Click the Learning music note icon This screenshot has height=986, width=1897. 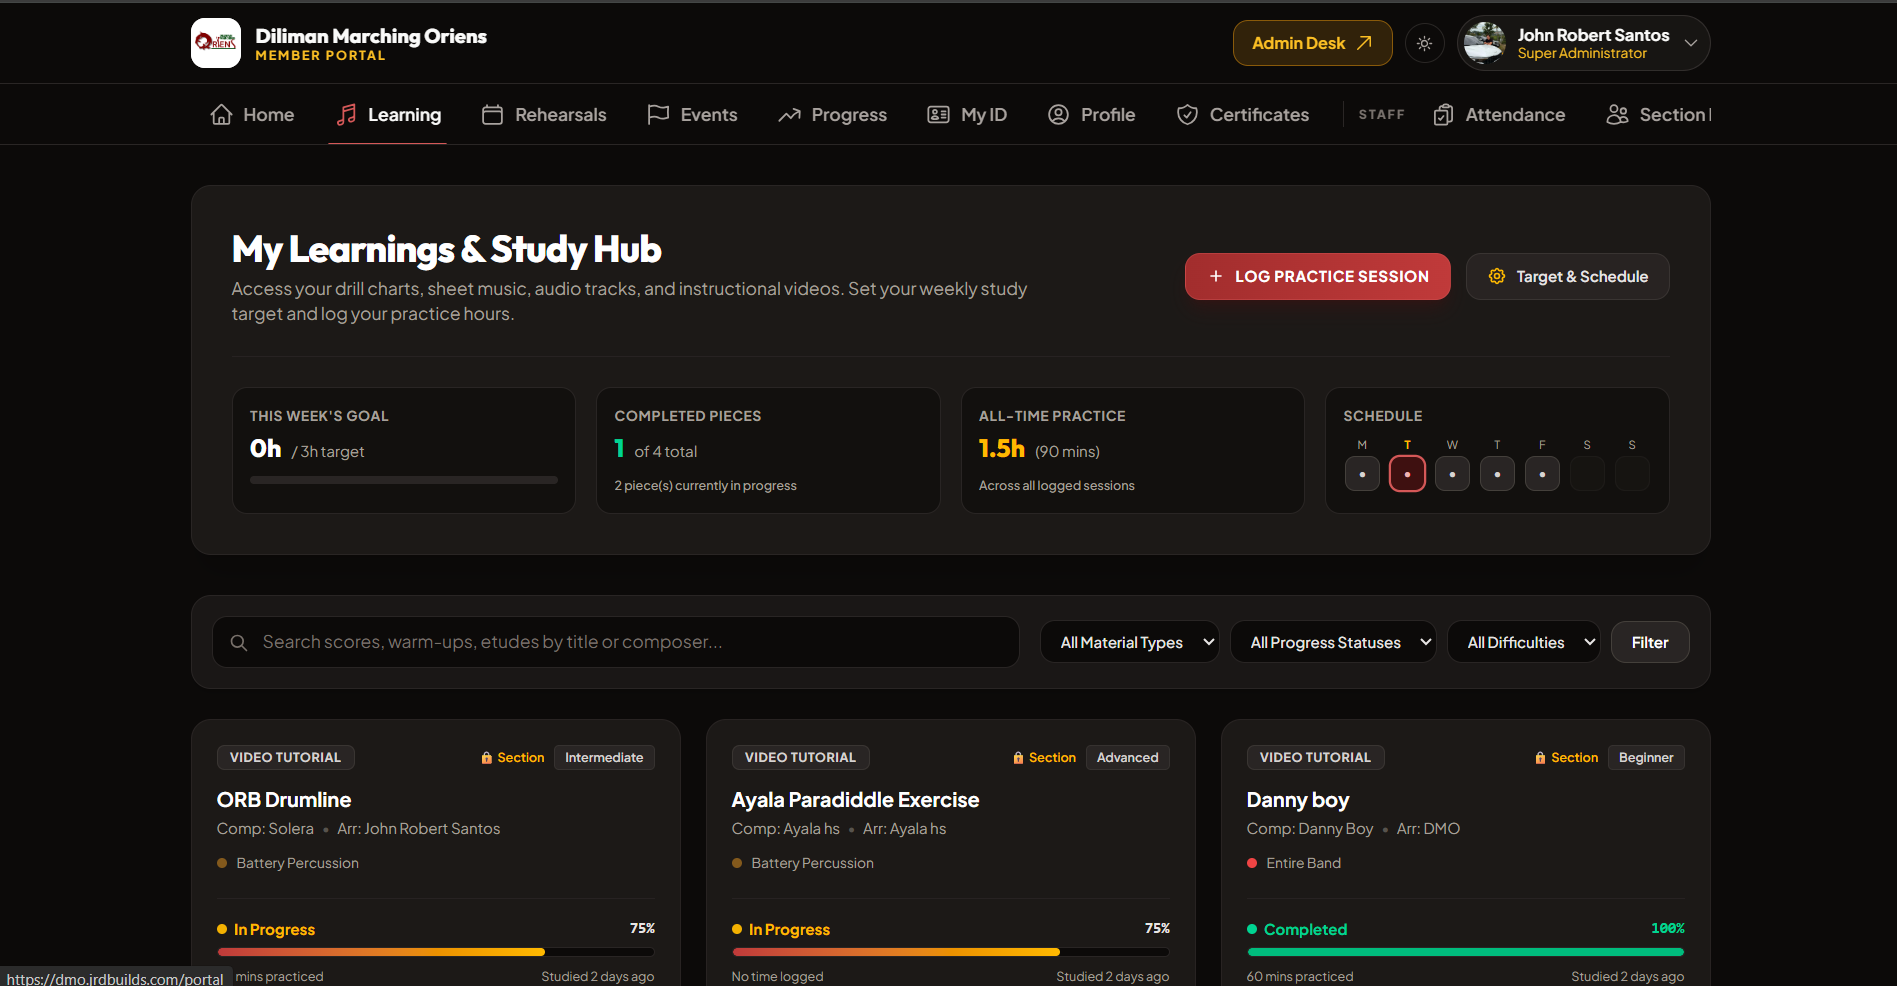tap(346, 114)
